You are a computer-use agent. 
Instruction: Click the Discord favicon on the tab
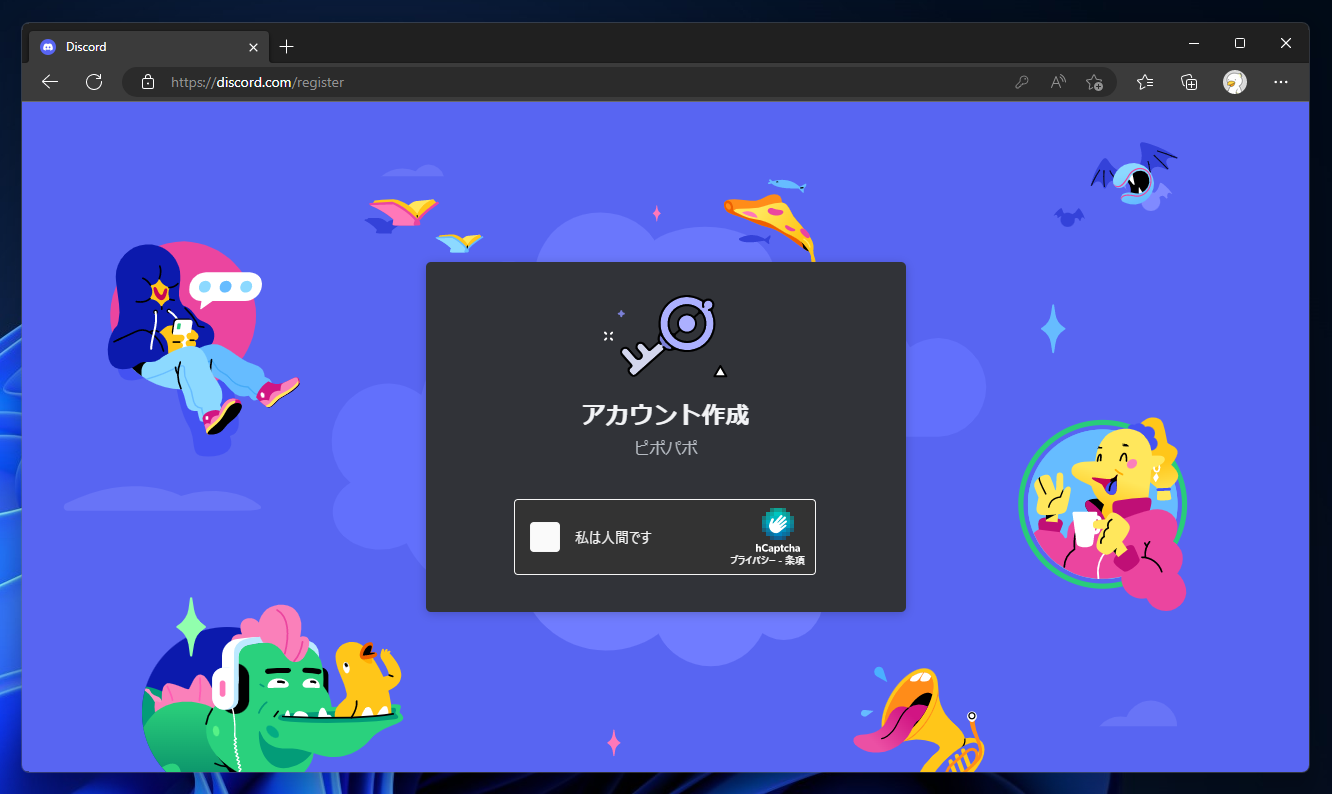(x=47, y=46)
